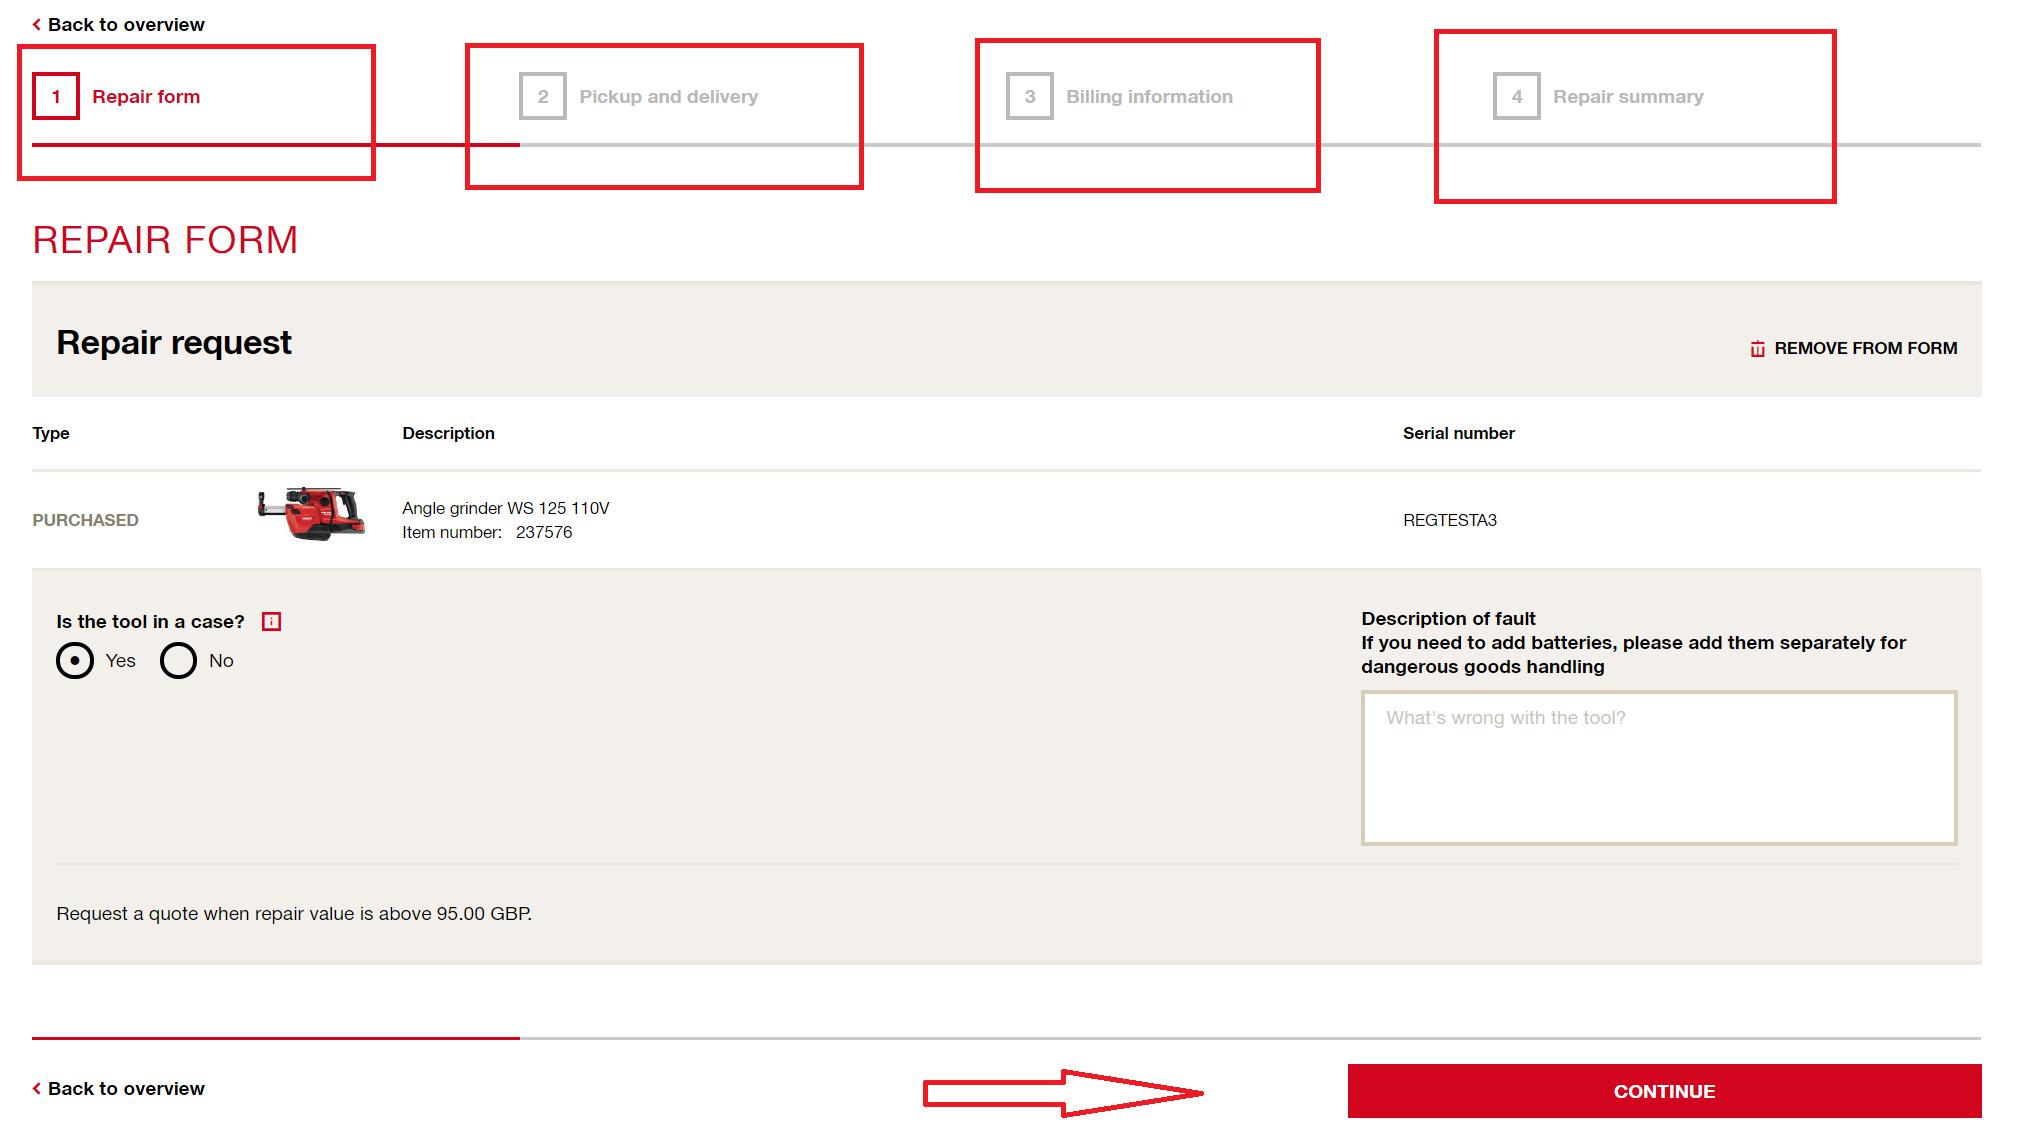This screenshot has width=2030, height=1124.
Task: Click step number 2 box icon
Action: tap(543, 97)
